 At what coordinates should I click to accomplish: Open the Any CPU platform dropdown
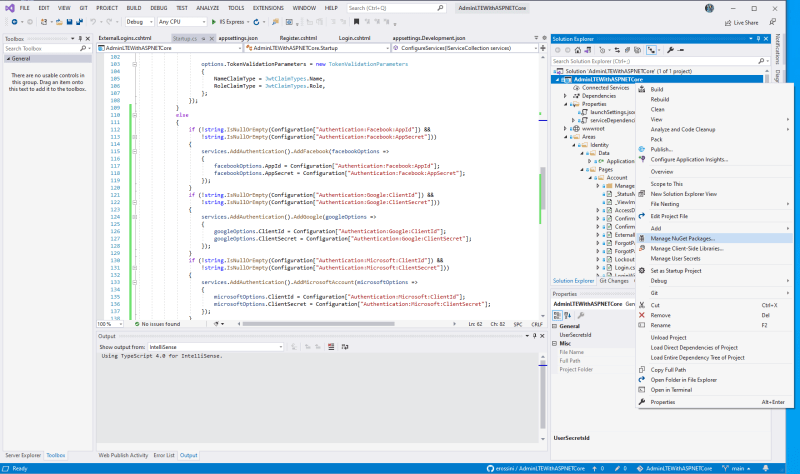[182, 22]
